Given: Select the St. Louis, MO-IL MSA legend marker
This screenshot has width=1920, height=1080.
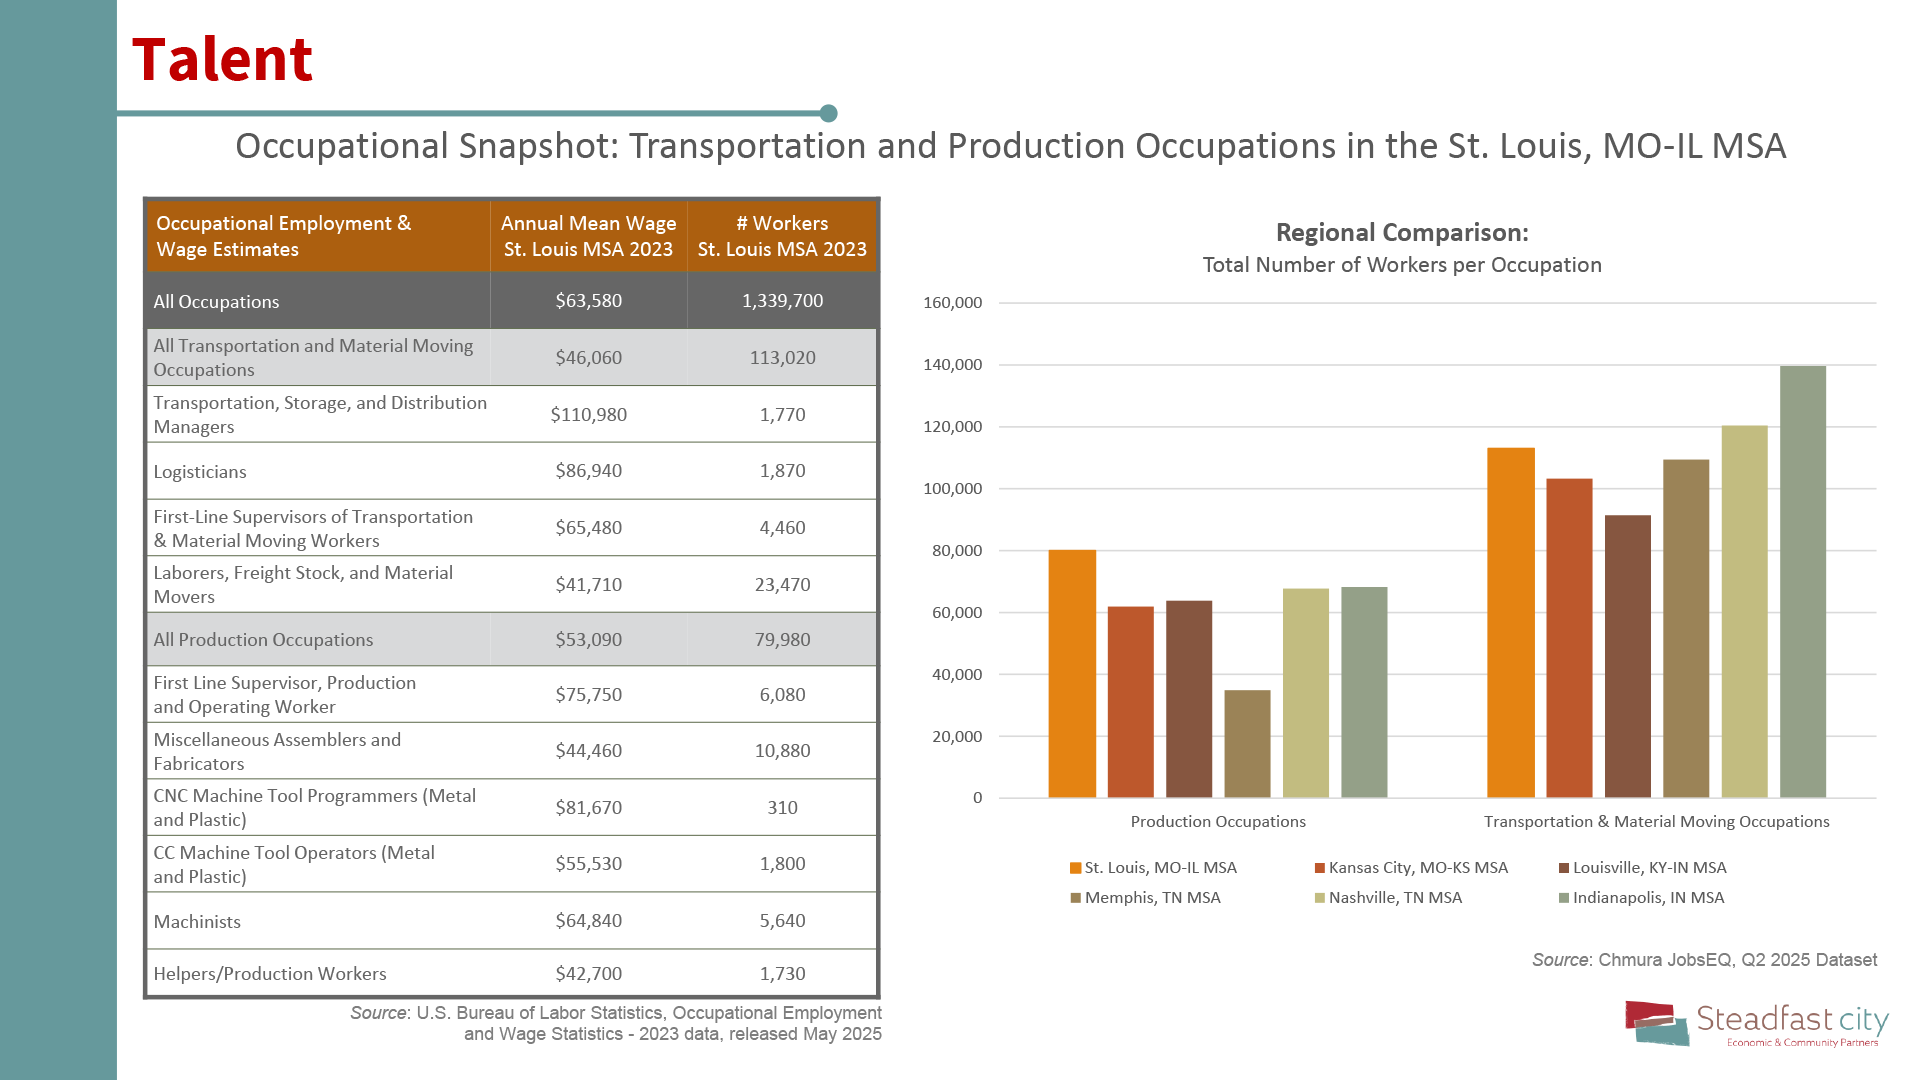Looking at the screenshot, I should (x=1077, y=868).
